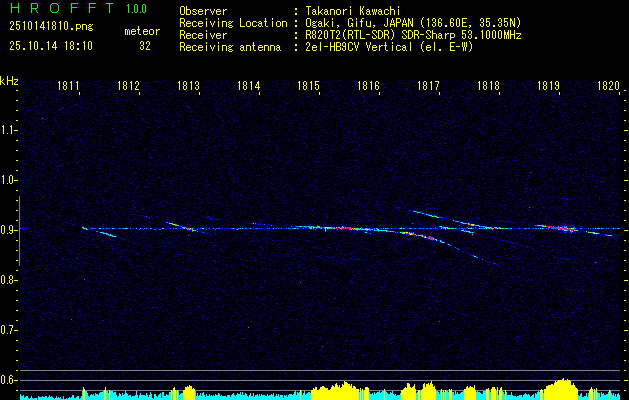Click the yellow signal peak under 1819
The image size is (629, 400).
coord(562,387)
